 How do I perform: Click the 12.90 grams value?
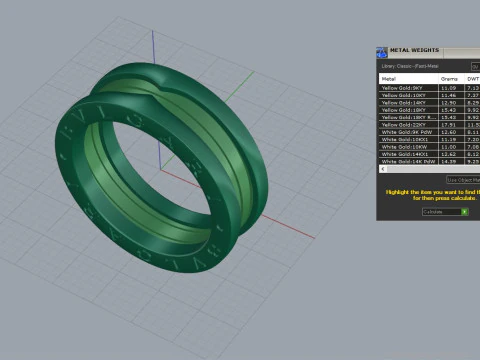pos(448,103)
